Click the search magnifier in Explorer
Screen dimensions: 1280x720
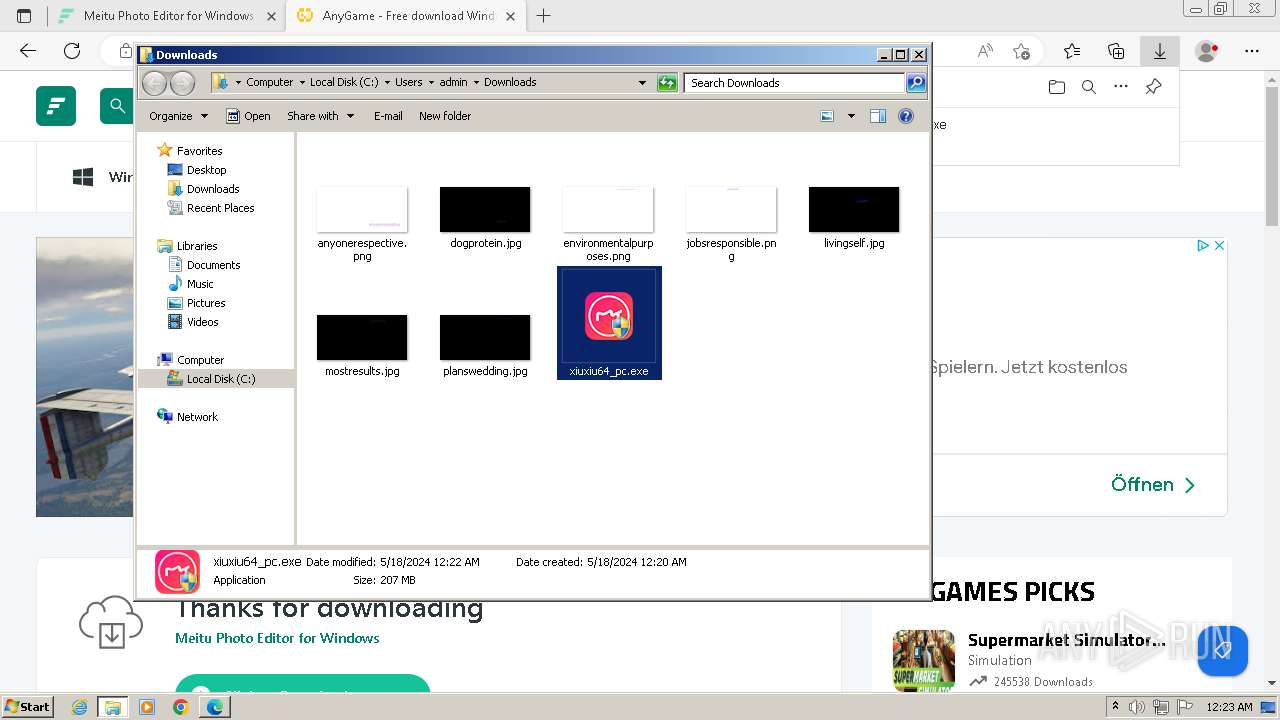pos(916,83)
